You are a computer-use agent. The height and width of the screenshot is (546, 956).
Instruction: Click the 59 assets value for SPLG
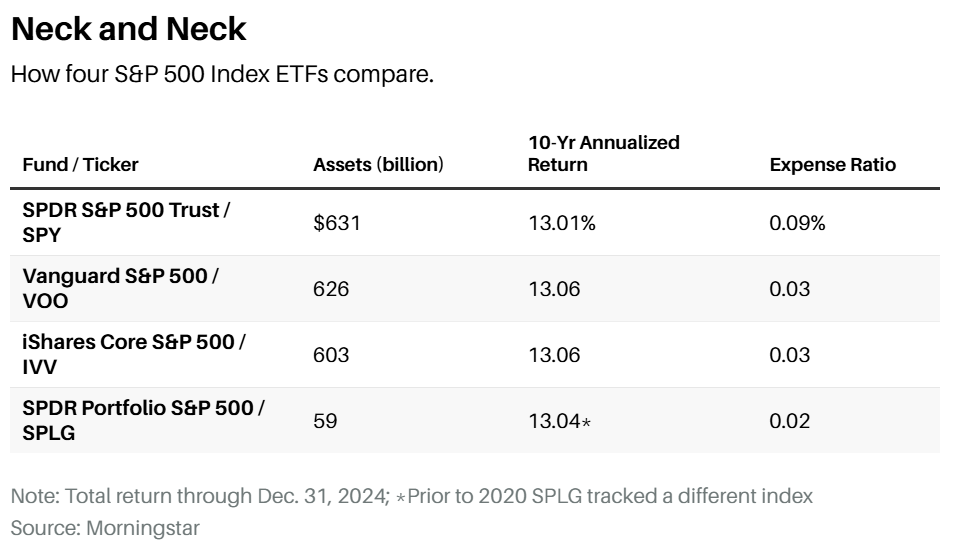[325, 421]
